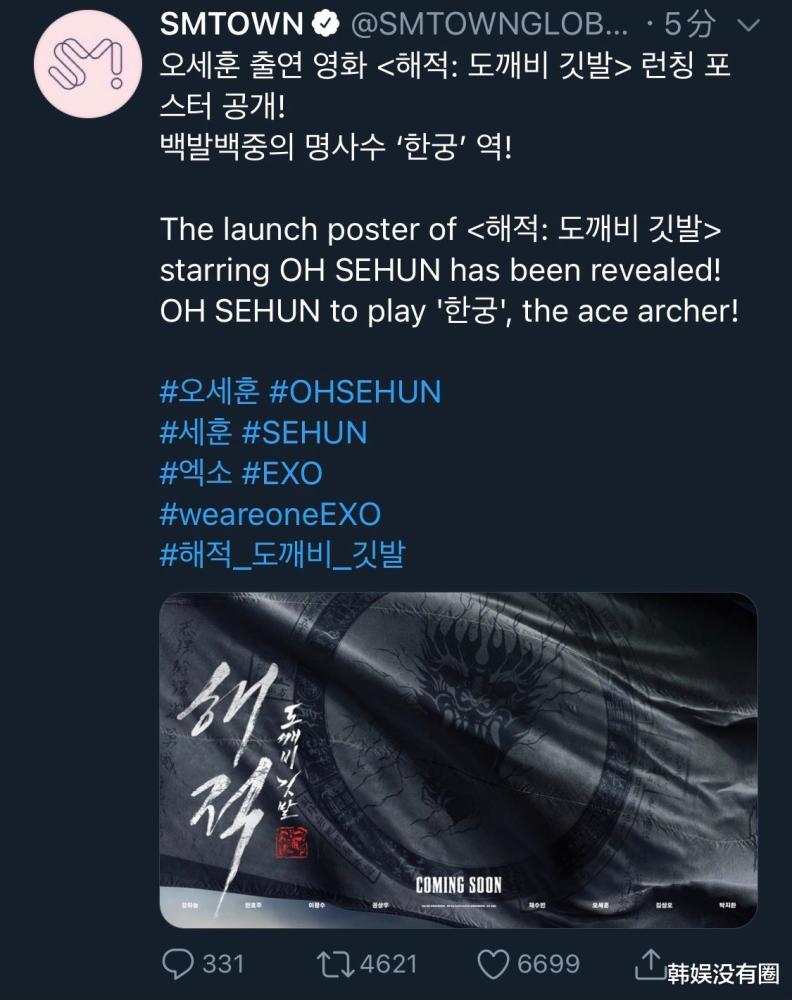
Task: Click the 5分 tweet timestamp
Action: [688, 24]
